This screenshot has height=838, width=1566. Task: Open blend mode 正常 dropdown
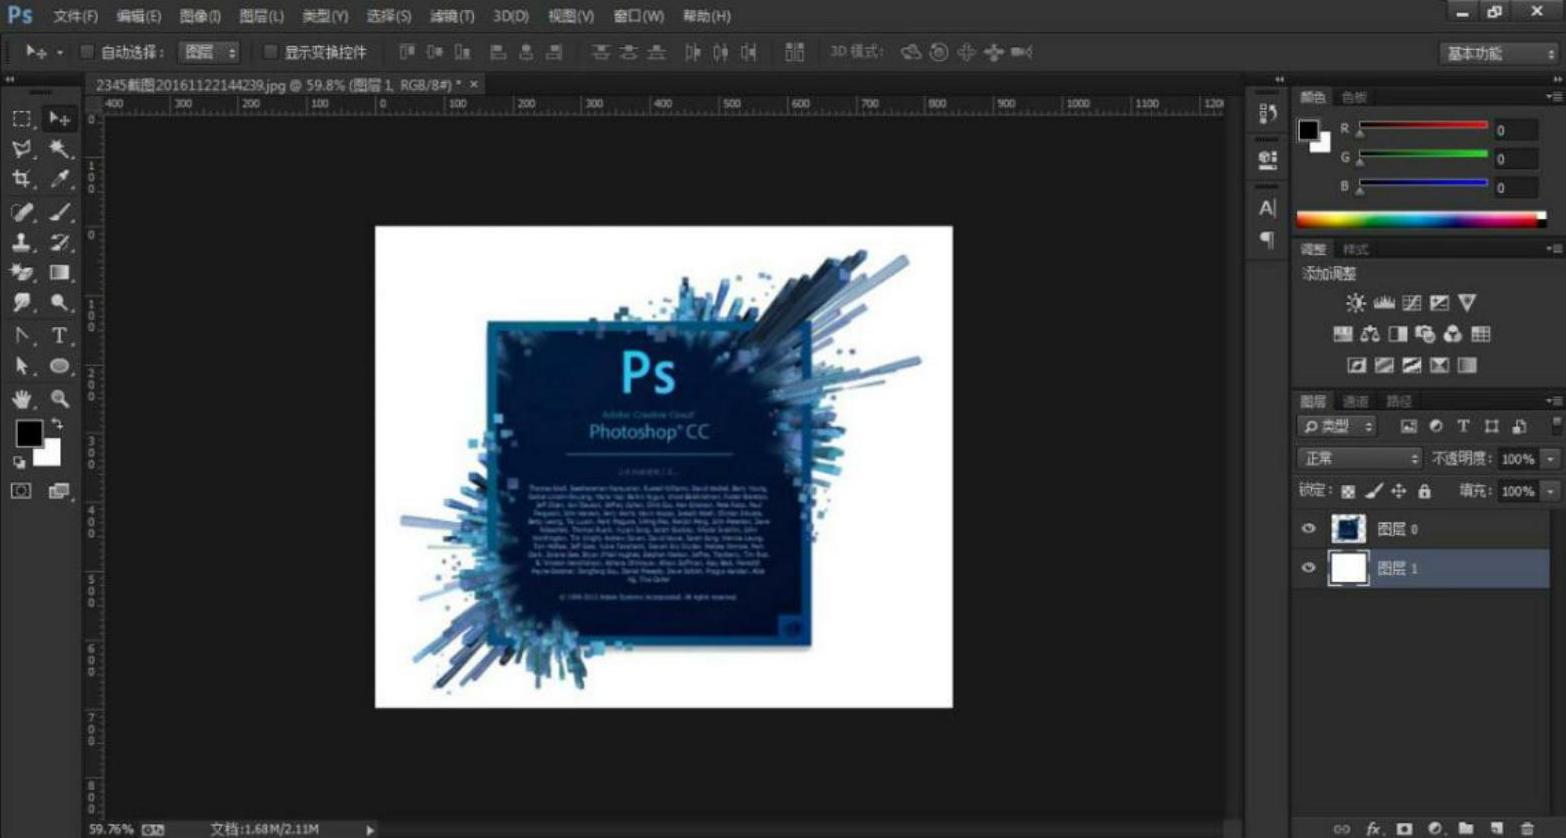(1359, 458)
